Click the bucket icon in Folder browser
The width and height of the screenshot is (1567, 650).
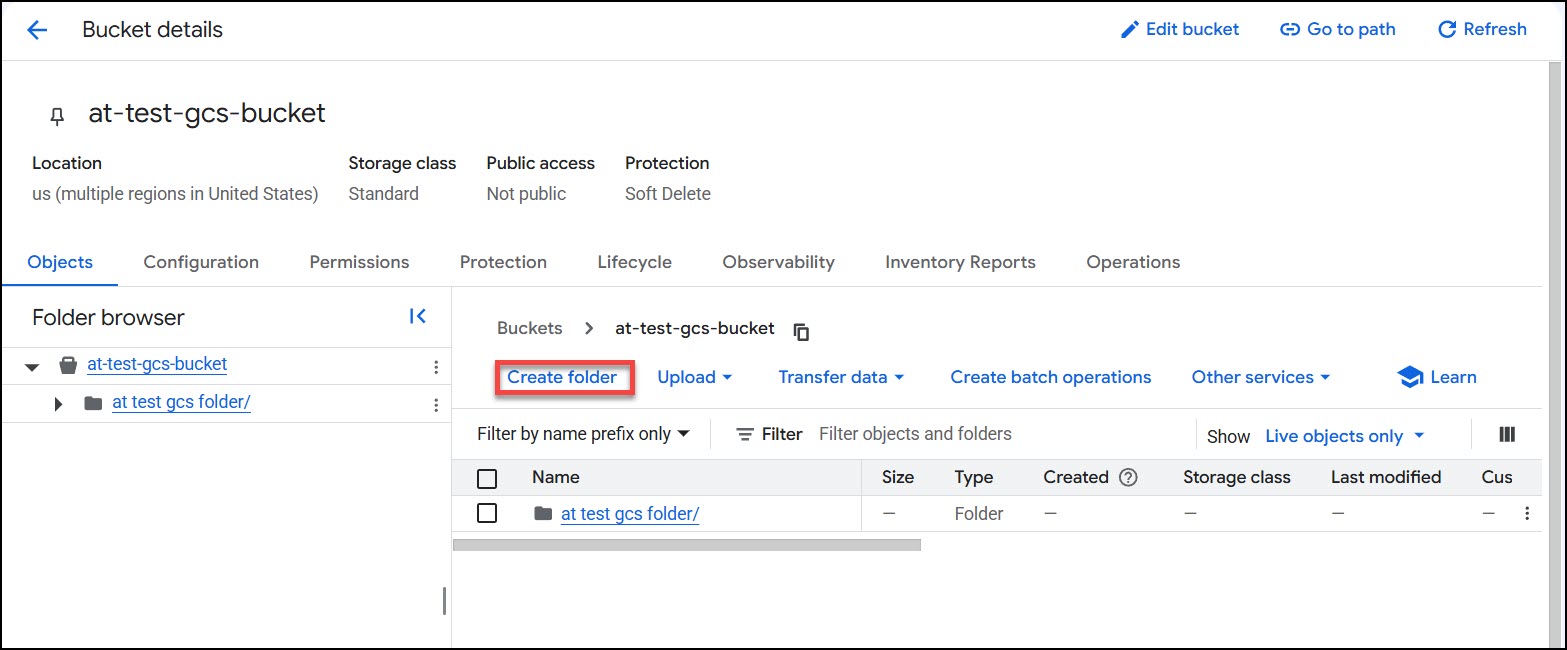pyautogui.click(x=68, y=365)
